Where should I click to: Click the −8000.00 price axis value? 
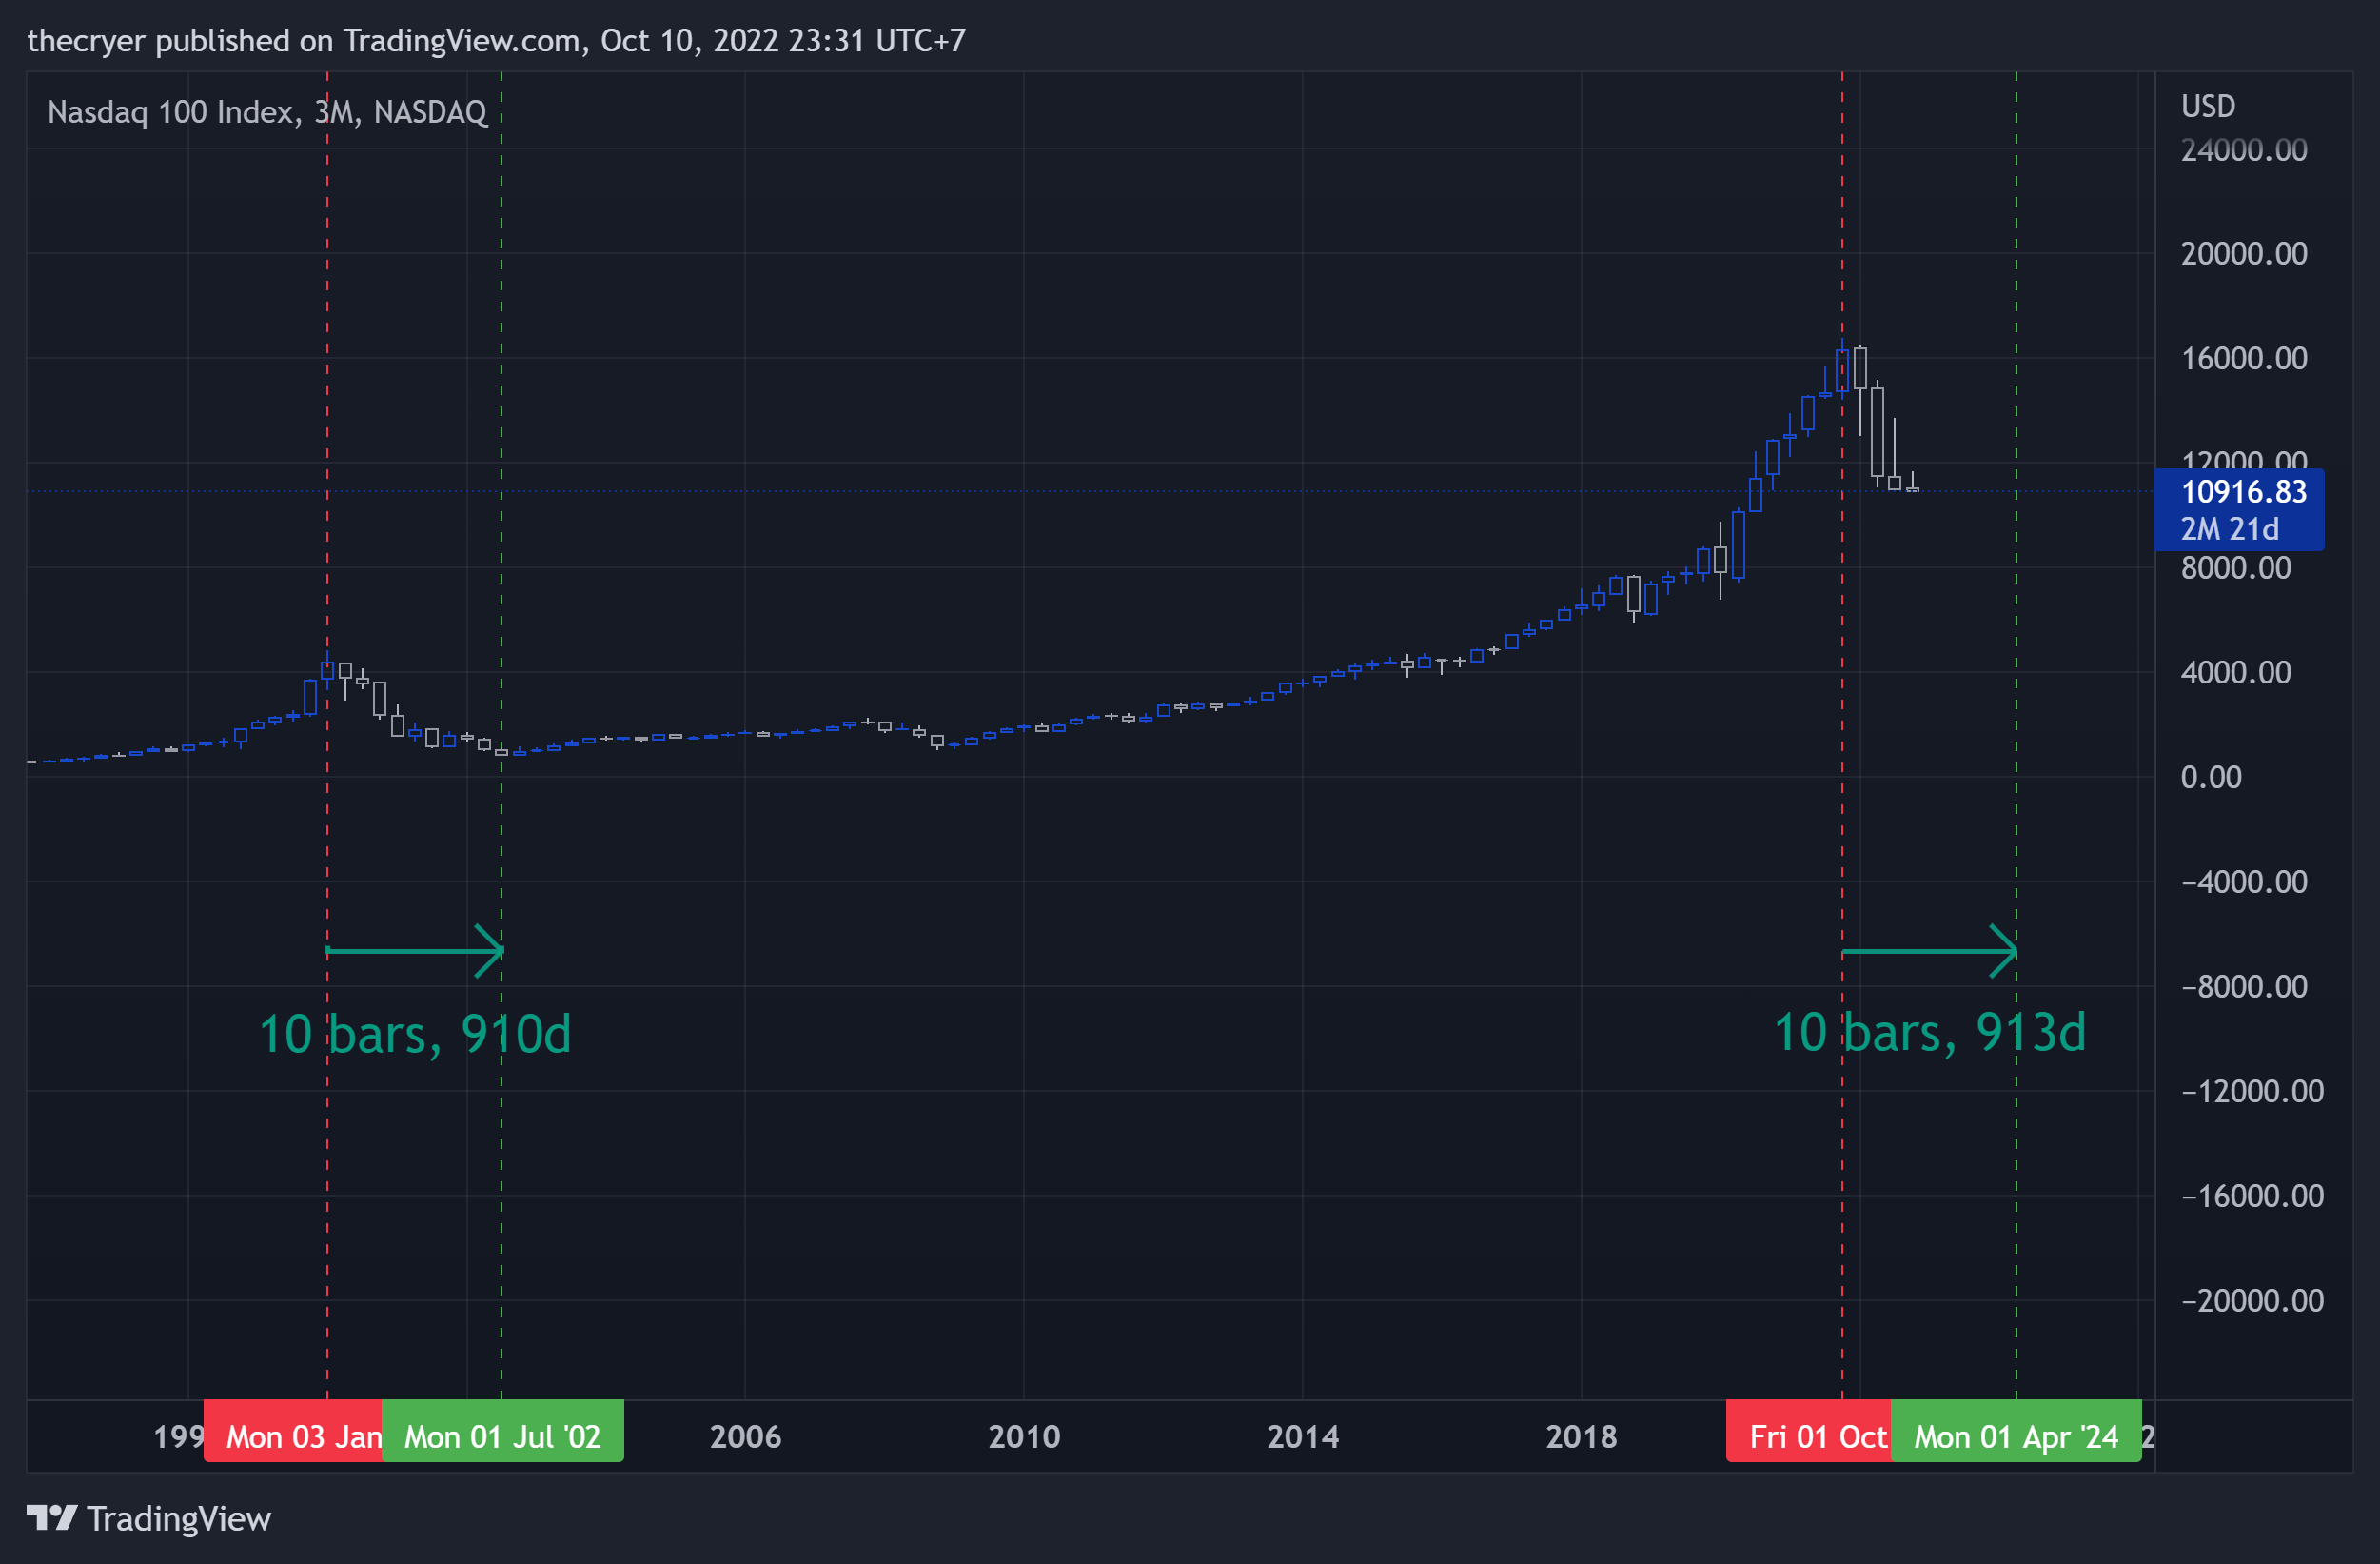pos(2244,987)
